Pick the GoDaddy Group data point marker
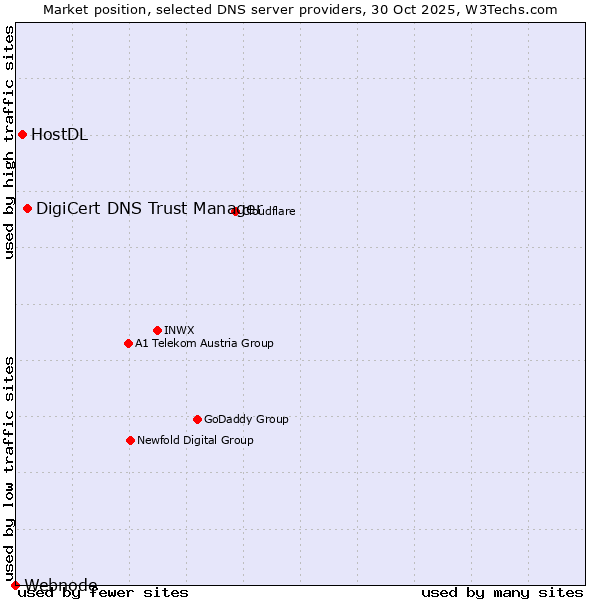This screenshot has width=600, height=600. tap(197, 419)
